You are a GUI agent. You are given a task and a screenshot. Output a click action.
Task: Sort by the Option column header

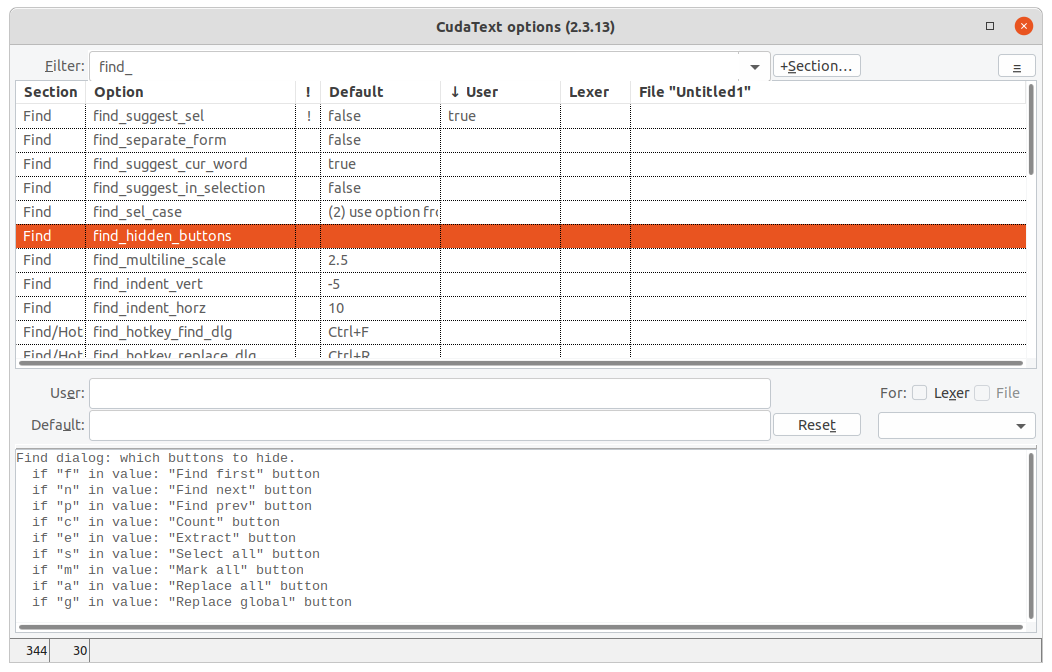pyautogui.click(x=191, y=92)
